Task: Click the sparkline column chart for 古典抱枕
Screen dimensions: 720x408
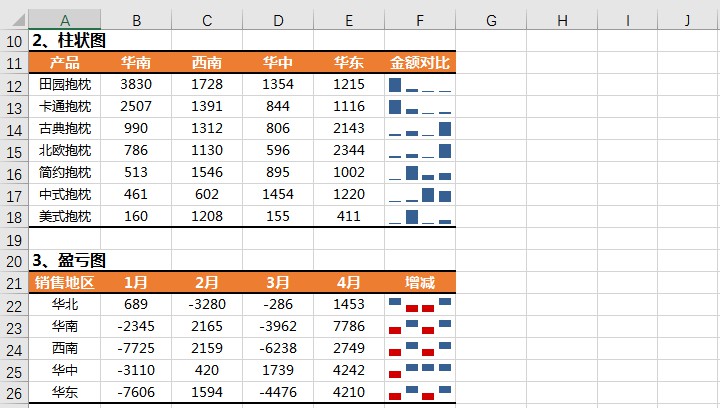Action: click(x=420, y=129)
